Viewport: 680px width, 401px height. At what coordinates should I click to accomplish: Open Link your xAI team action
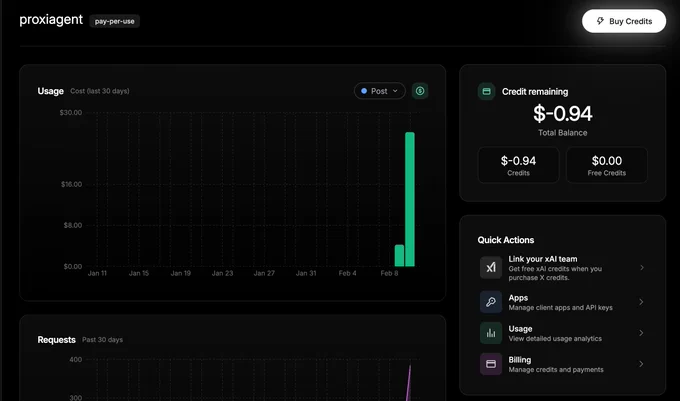click(562, 267)
